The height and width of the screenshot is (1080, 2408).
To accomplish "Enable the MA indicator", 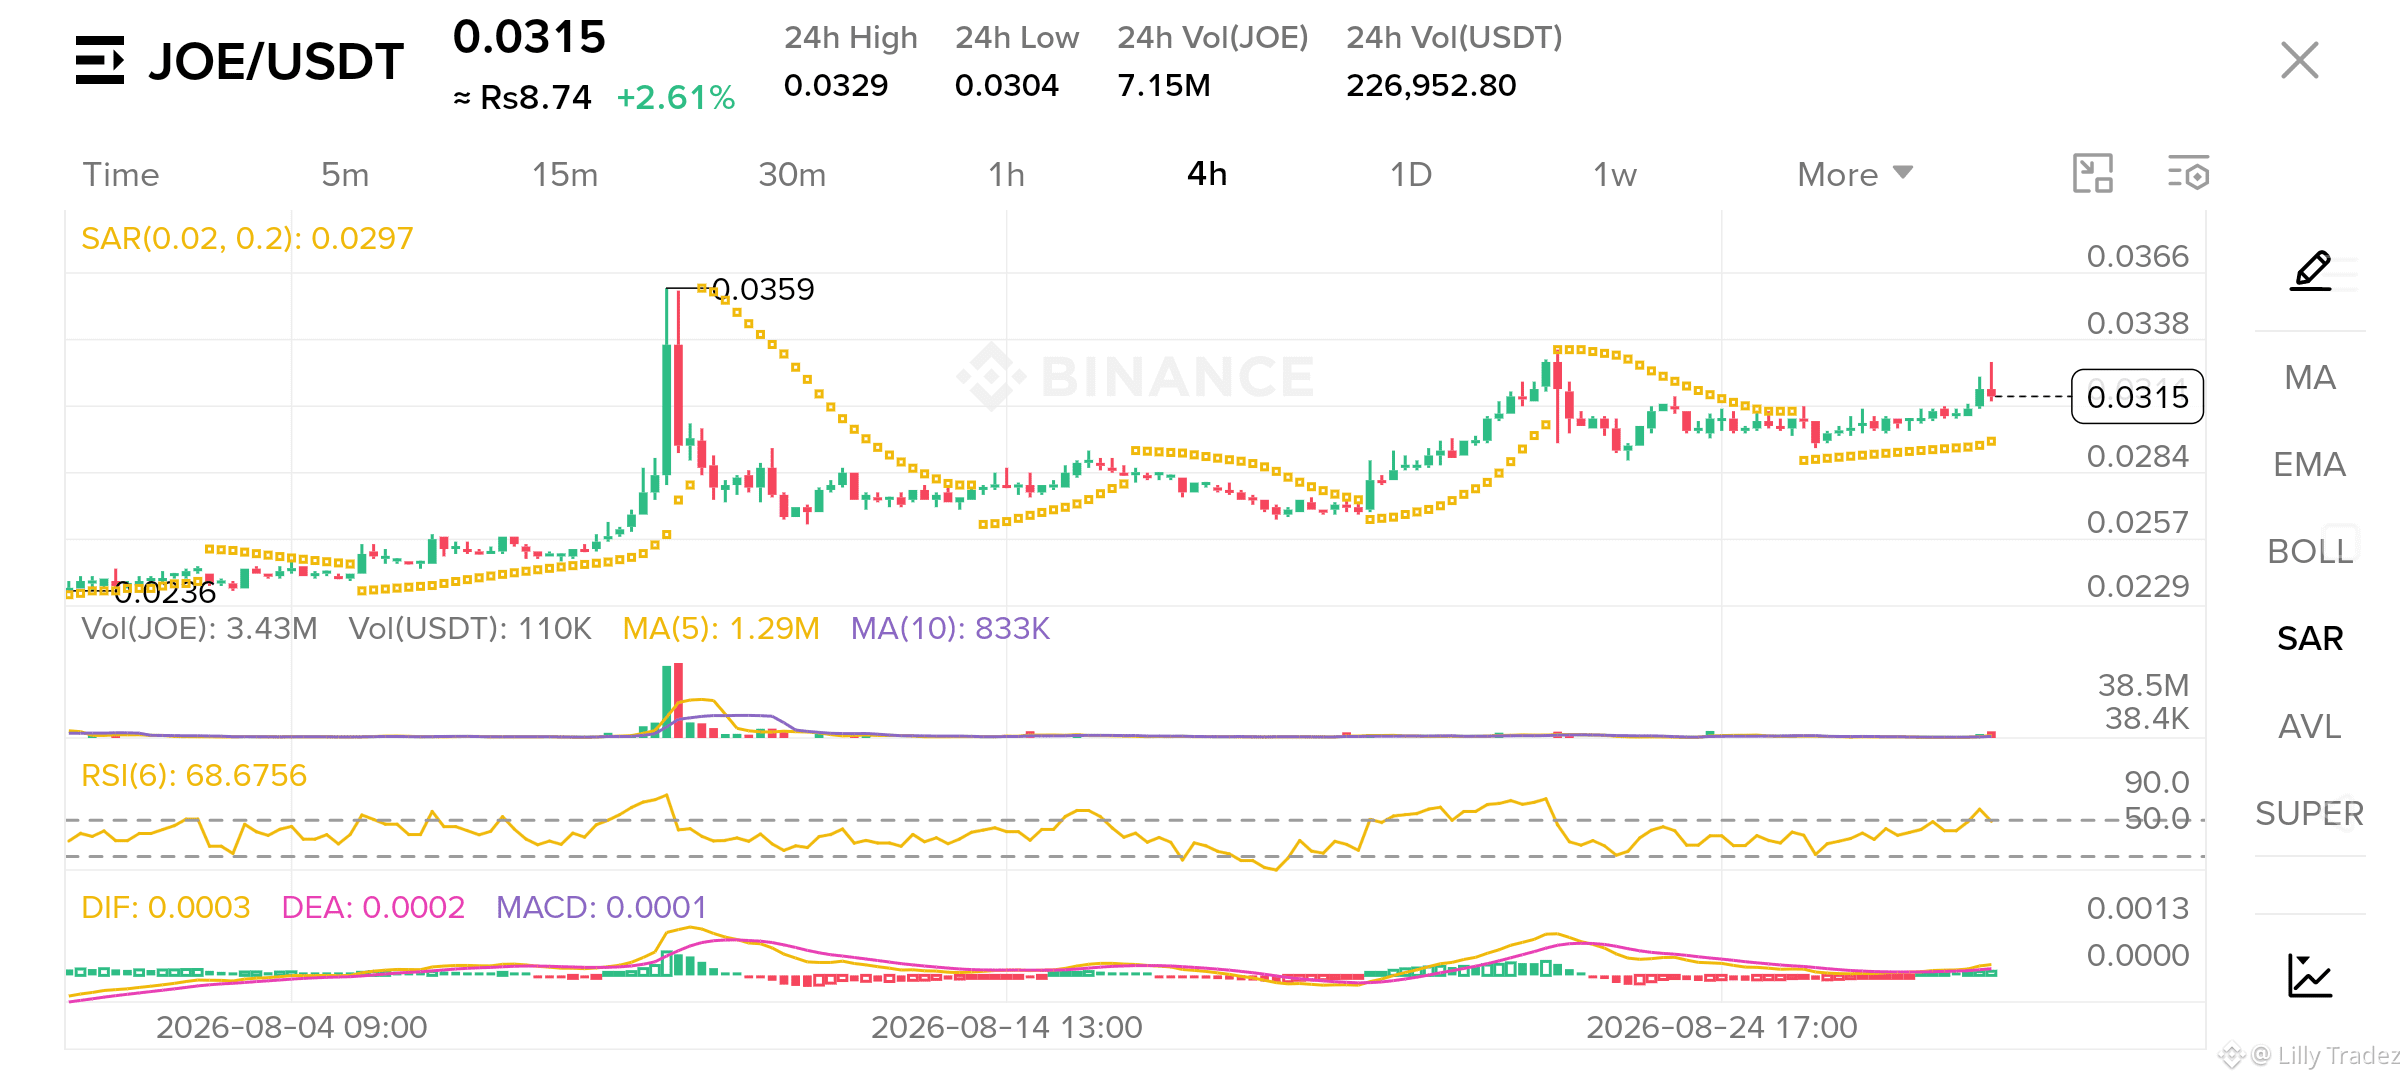I will 2310,377.
